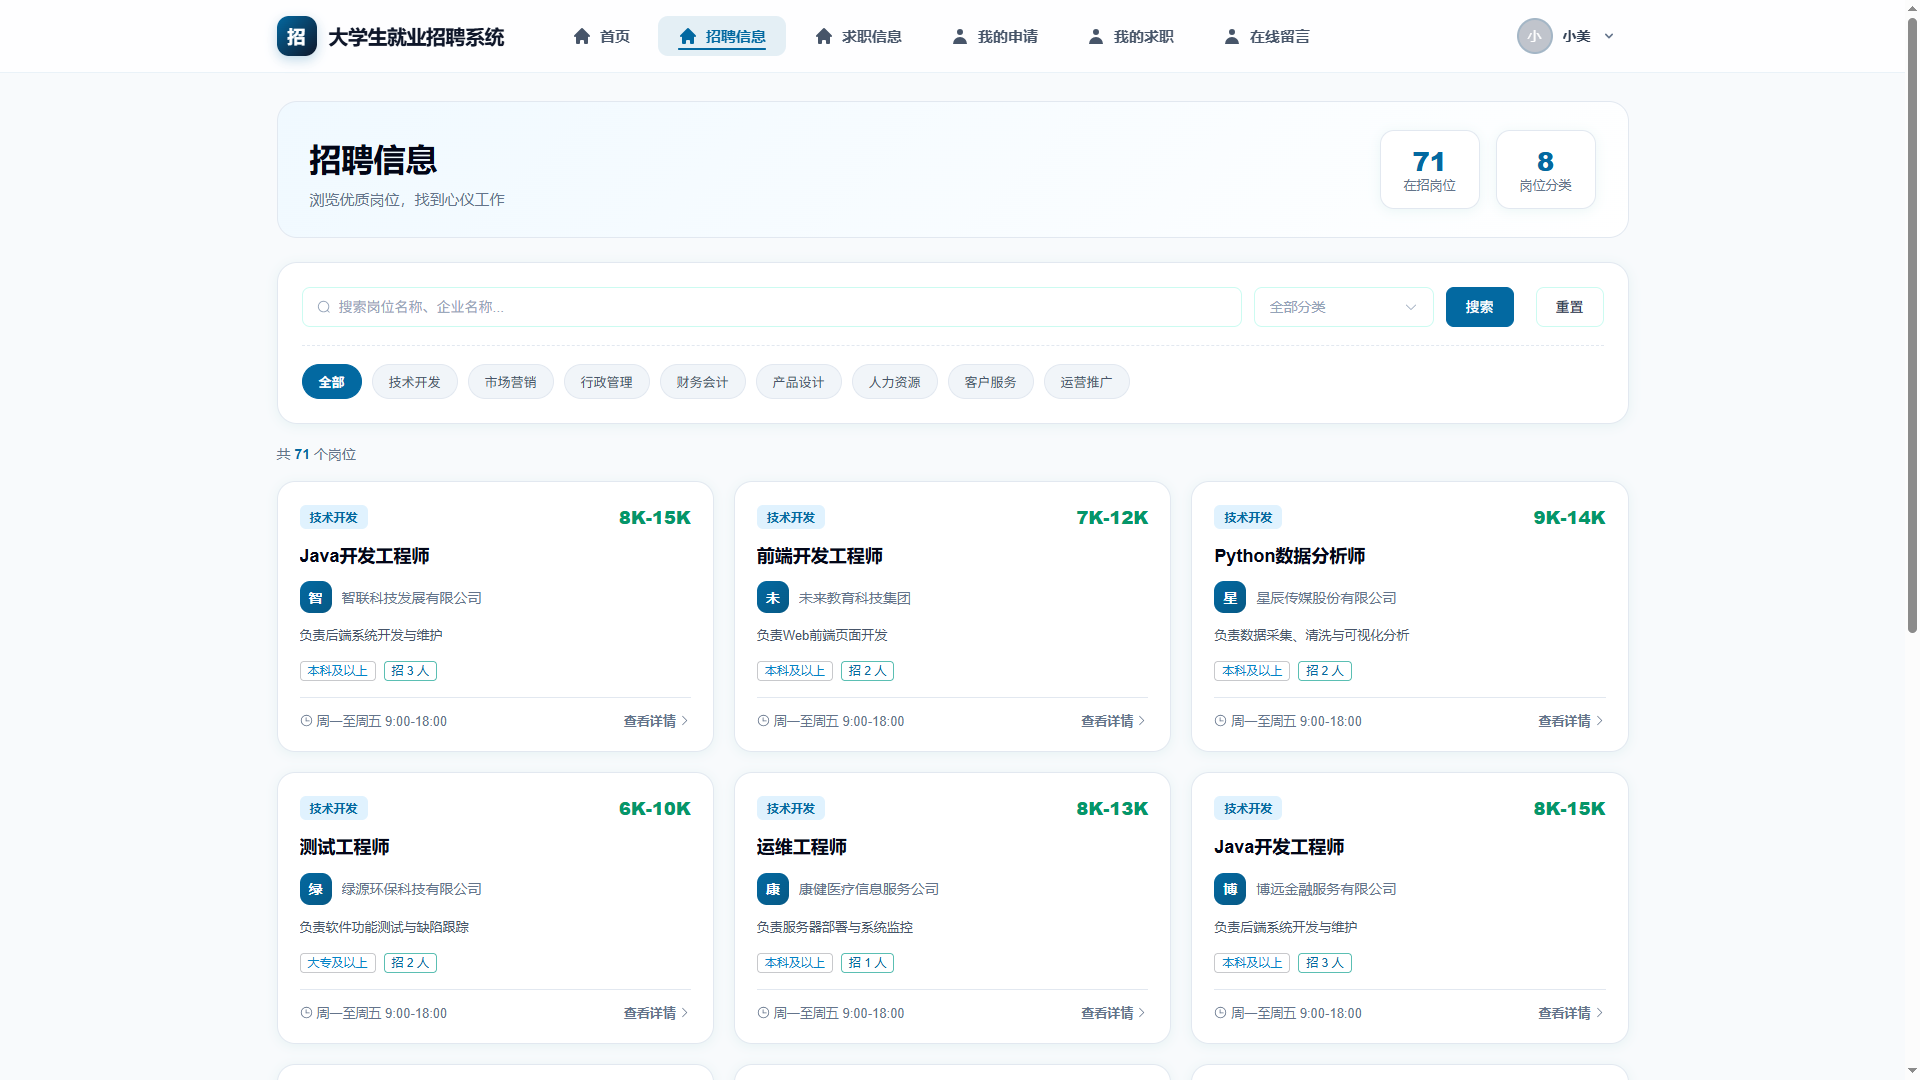Open 查看详情 for Python数据分析师 job
The height and width of the screenshot is (1080, 1920).
click(x=1570, y=721)
